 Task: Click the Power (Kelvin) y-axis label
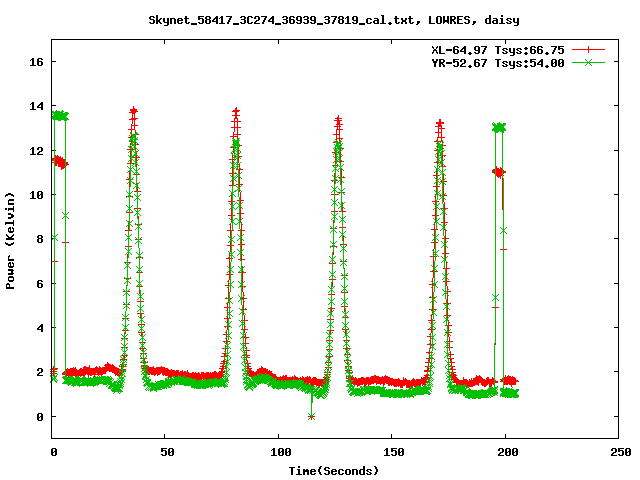(10, 241)
